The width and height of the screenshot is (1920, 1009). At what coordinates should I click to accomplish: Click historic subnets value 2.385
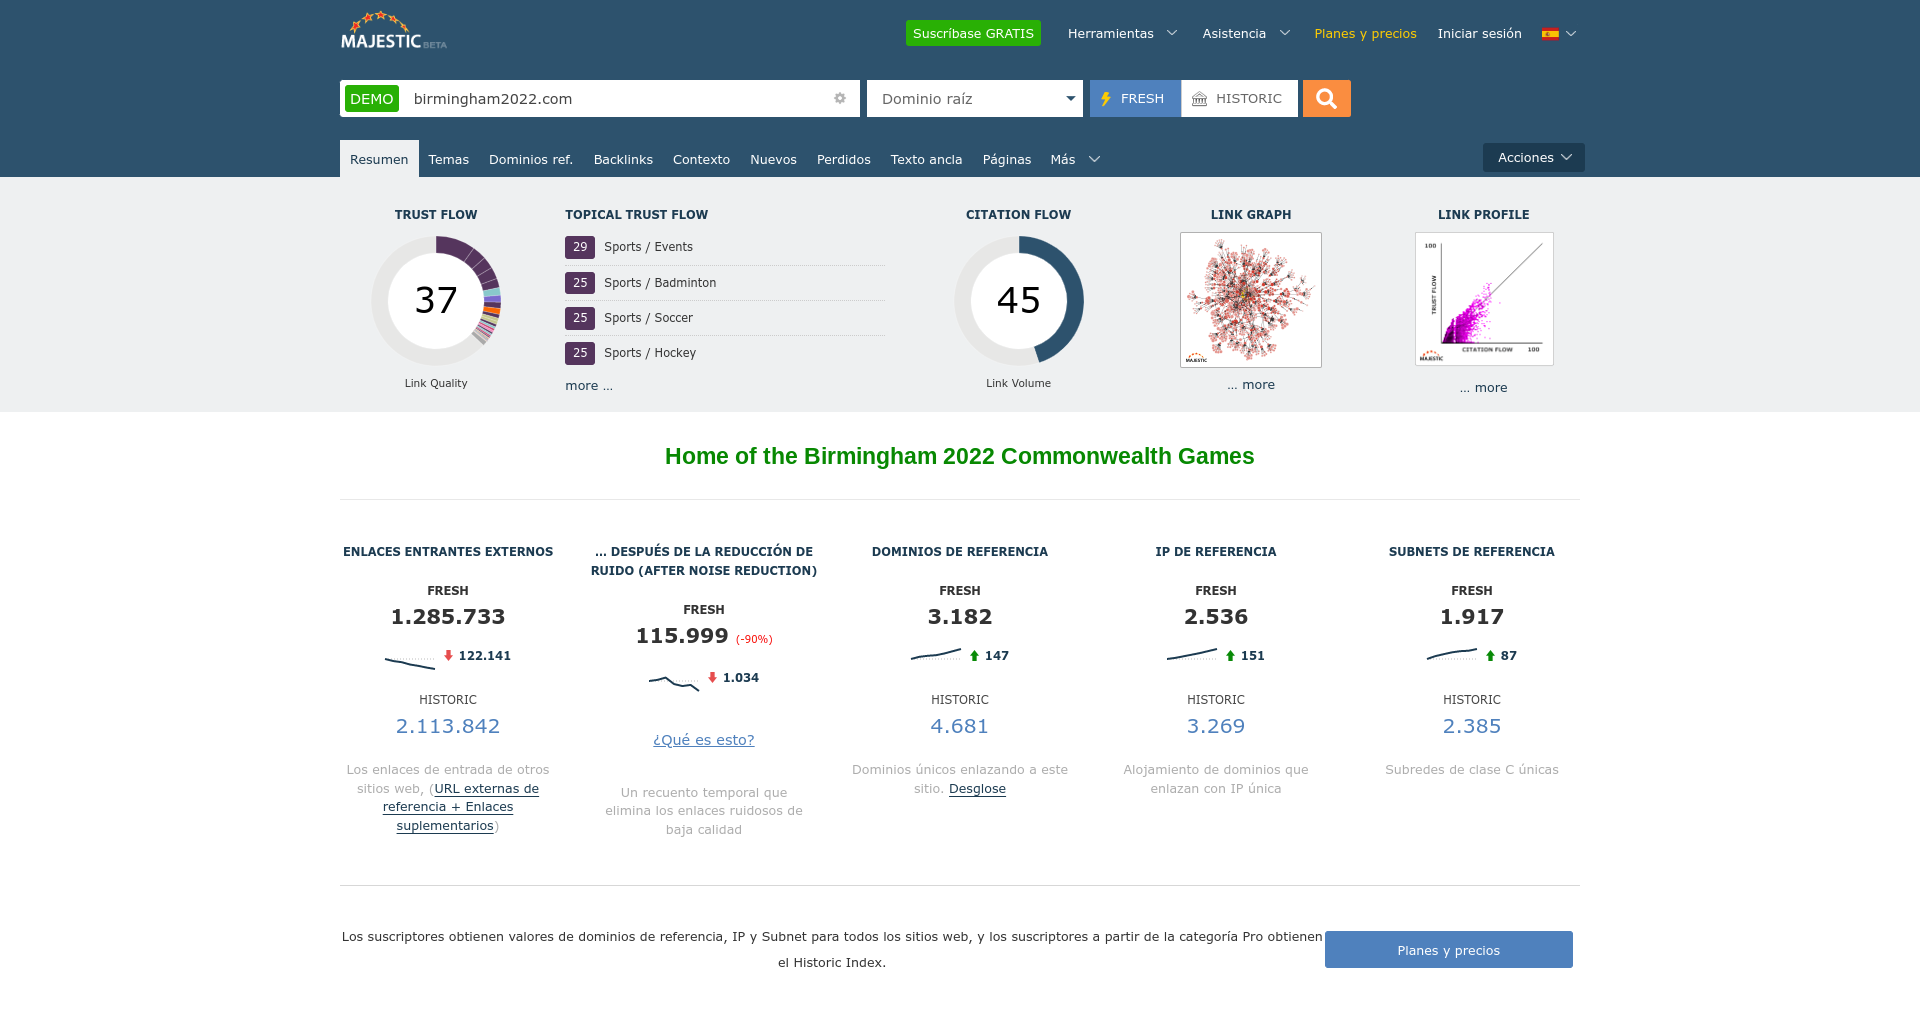click(1472, 726)
